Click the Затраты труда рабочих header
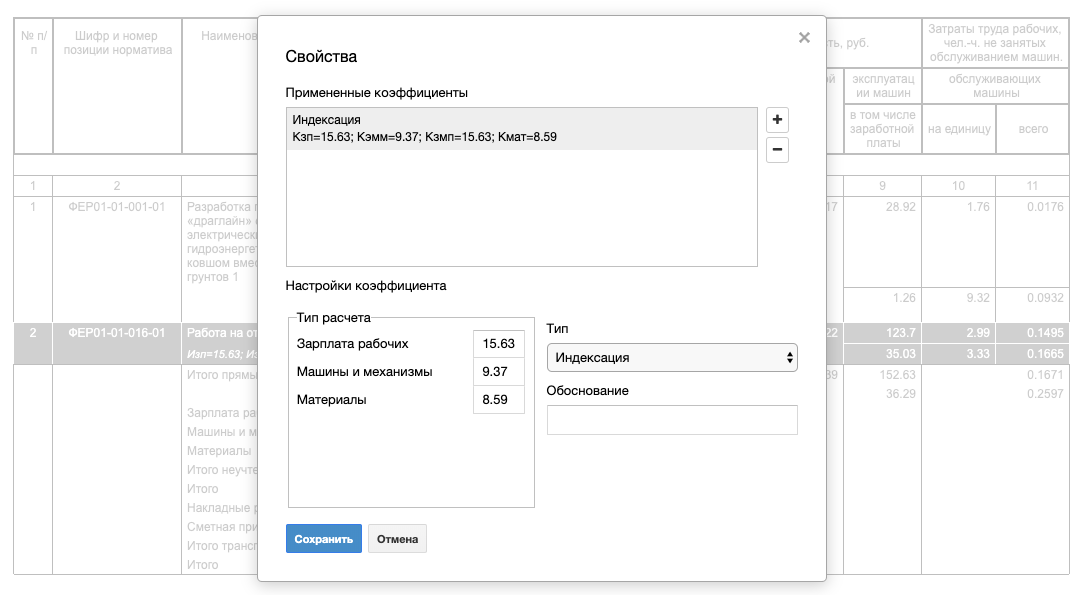 point(994,43)
